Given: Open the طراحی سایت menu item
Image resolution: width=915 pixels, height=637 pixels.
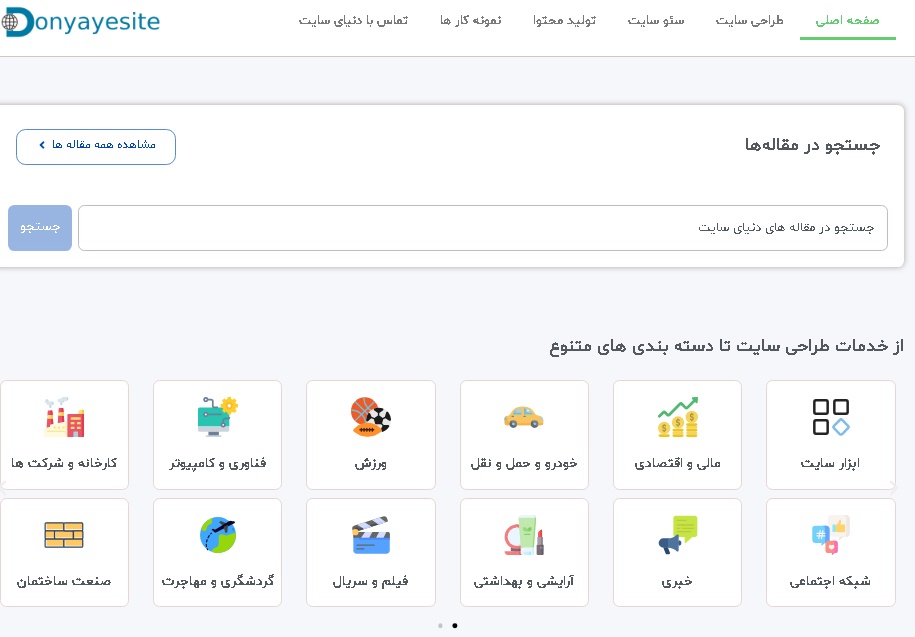Looking at the screenshot, I should (749, 21).
